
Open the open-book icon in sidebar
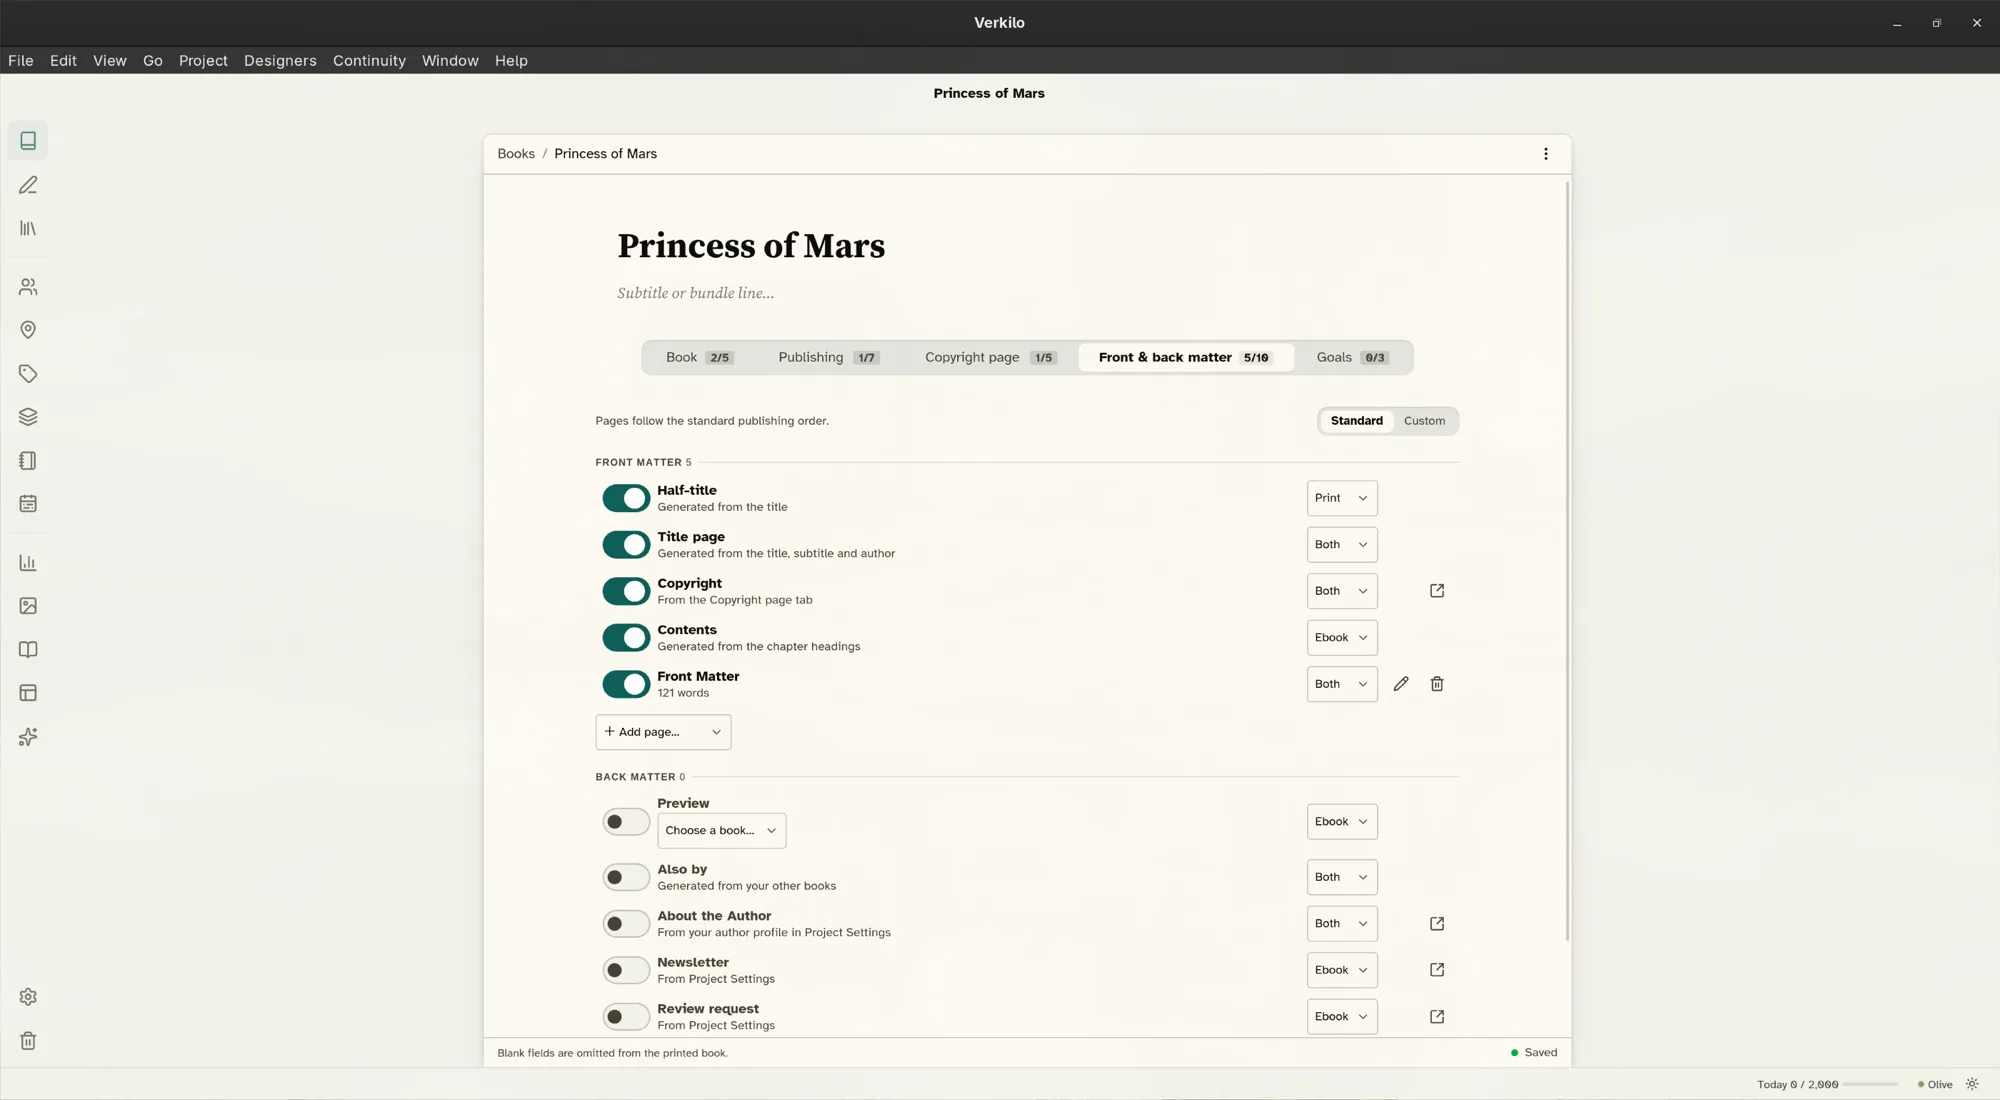[x=28, y=650]
